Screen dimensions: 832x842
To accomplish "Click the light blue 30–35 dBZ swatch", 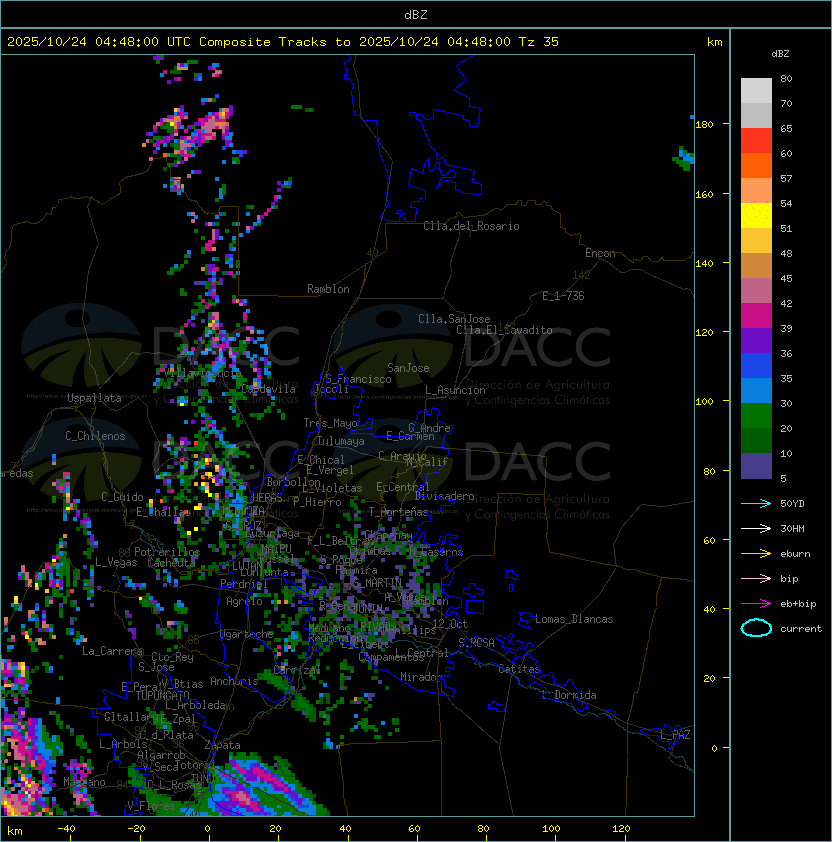I will [756, 391].
